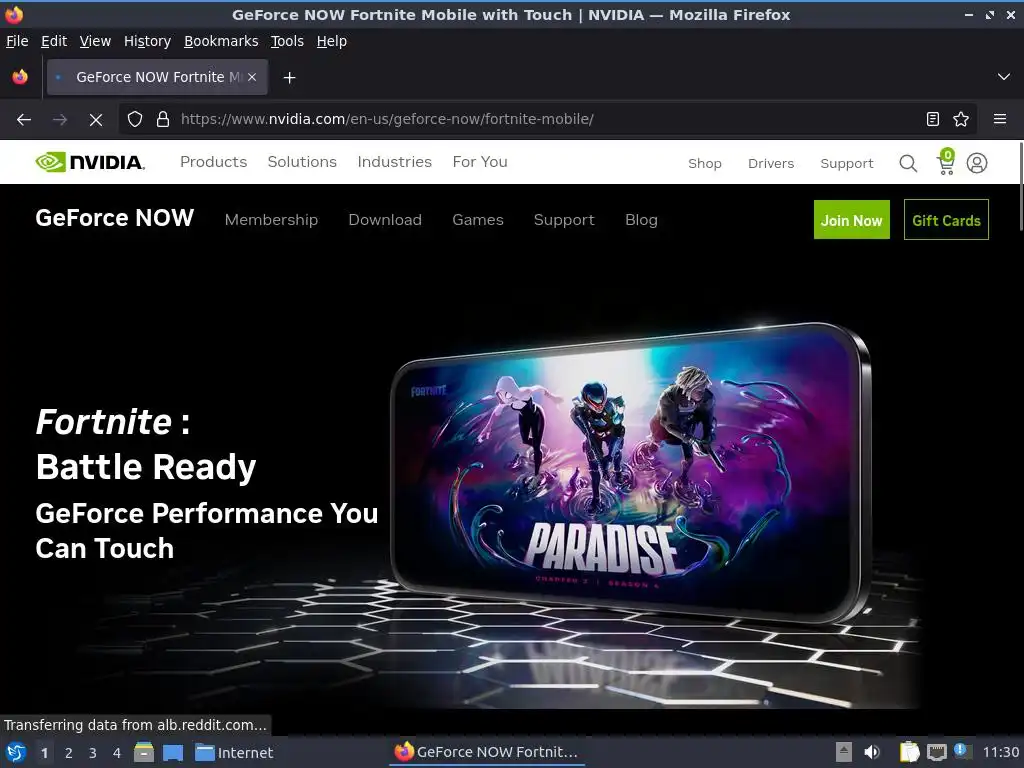This screenshot has height=768, width=1024.
Task: Click the green Join Now button
Action: click(852, 219)
